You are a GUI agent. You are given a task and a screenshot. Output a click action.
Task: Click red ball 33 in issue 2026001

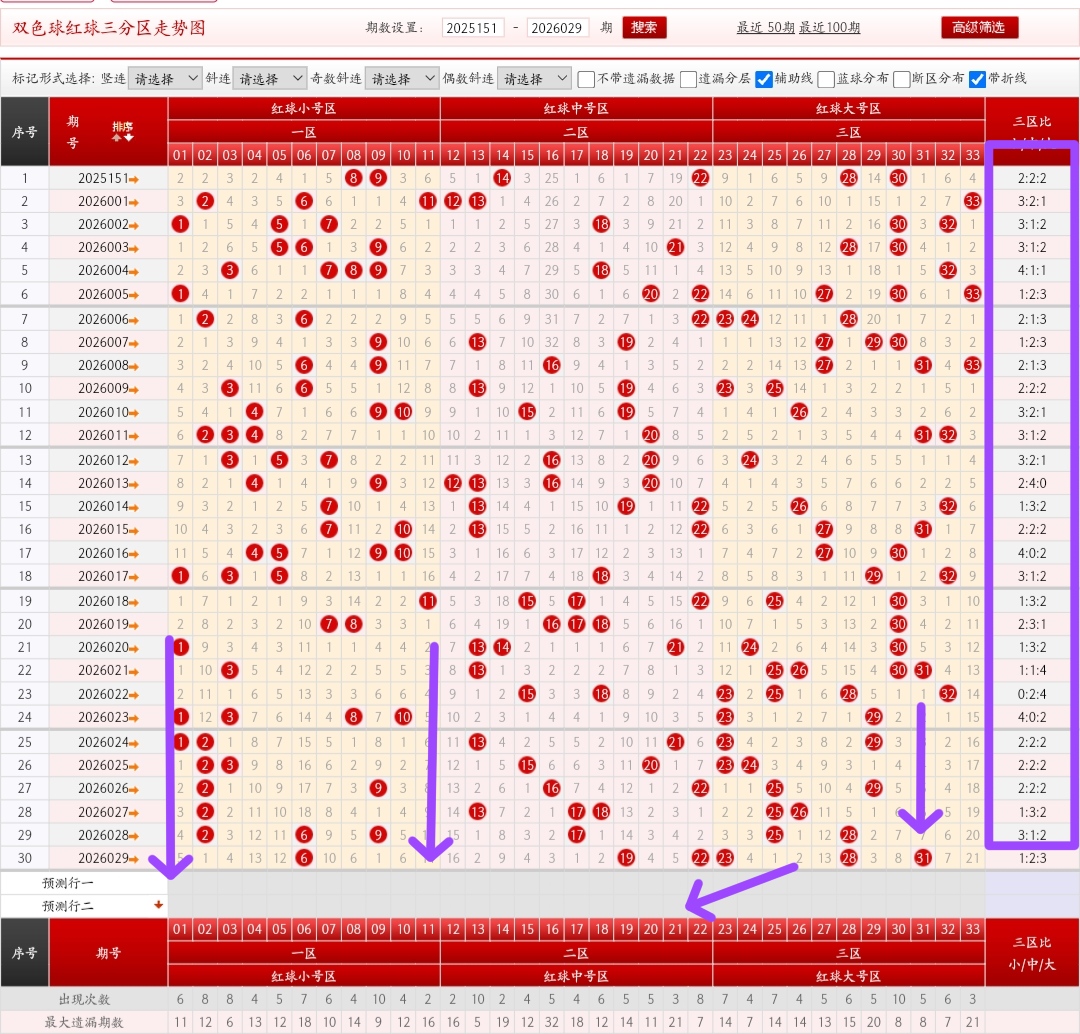973,201
